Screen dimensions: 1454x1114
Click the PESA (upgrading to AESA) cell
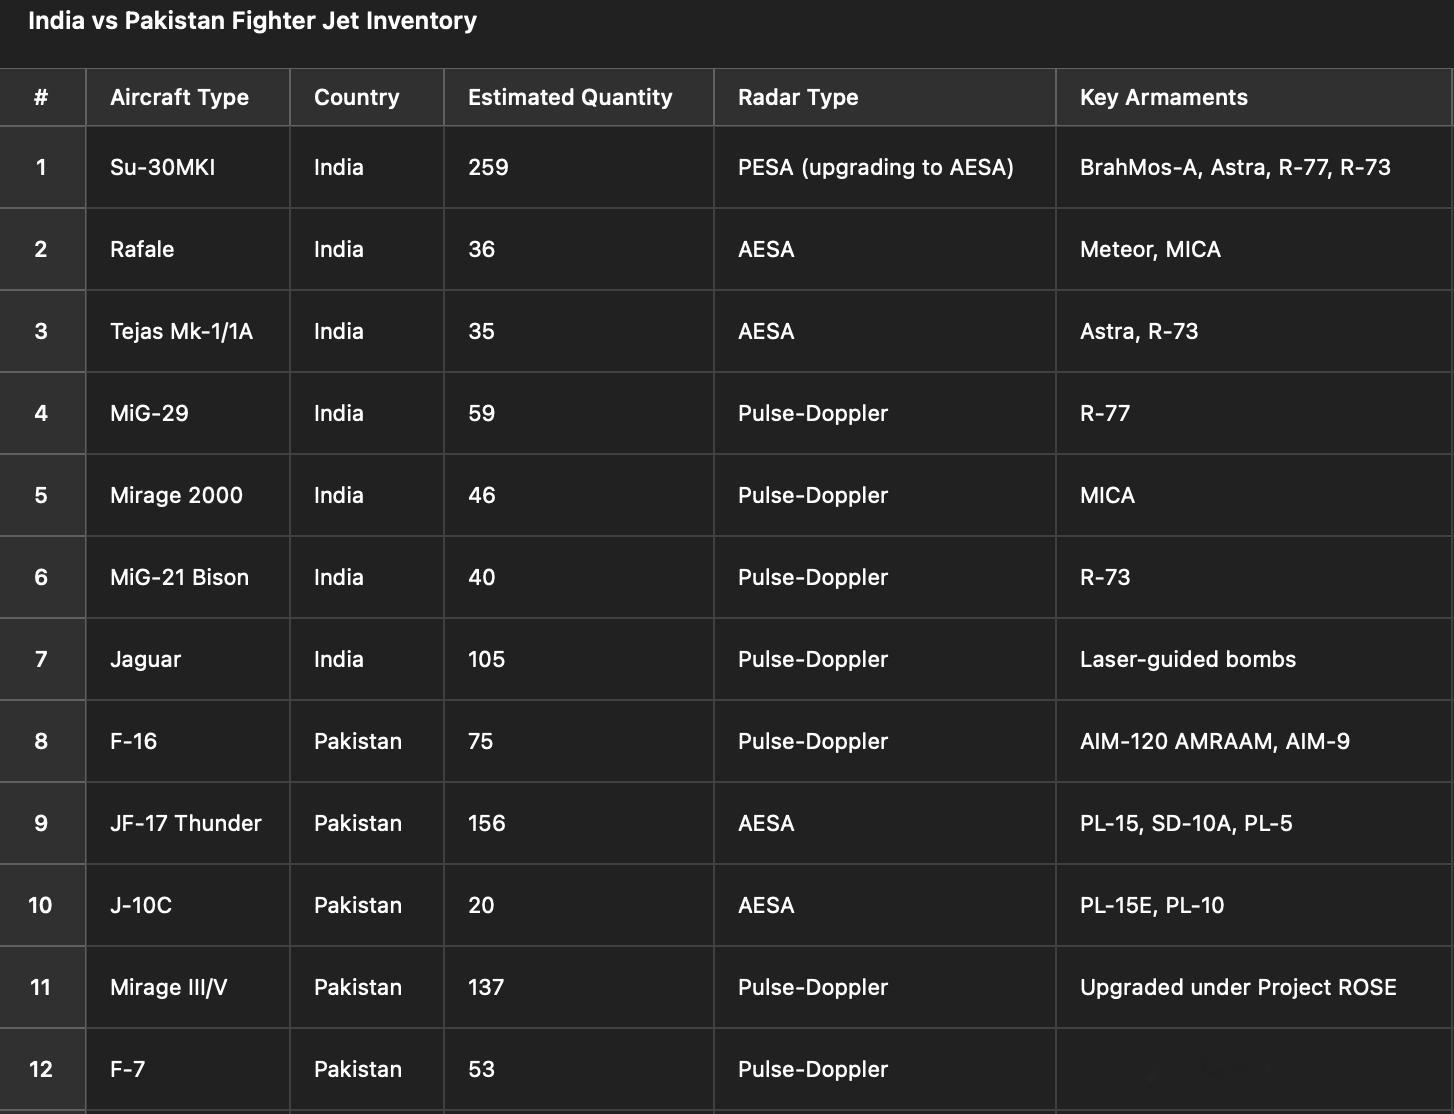pyautogui.click(x=885, y=167)
